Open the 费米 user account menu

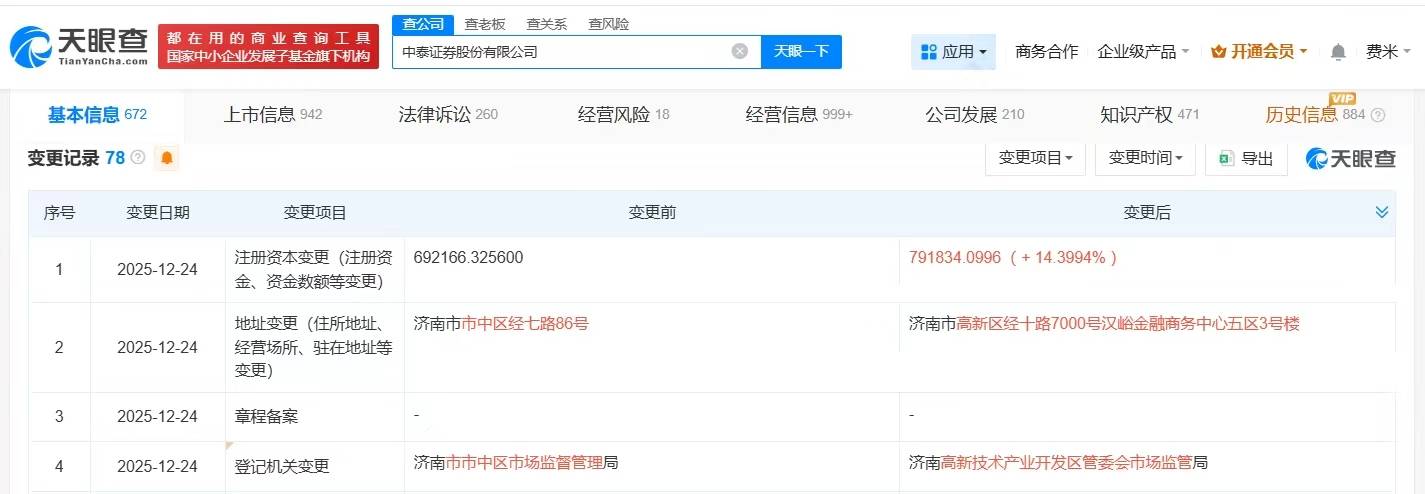click(1389, 52)
